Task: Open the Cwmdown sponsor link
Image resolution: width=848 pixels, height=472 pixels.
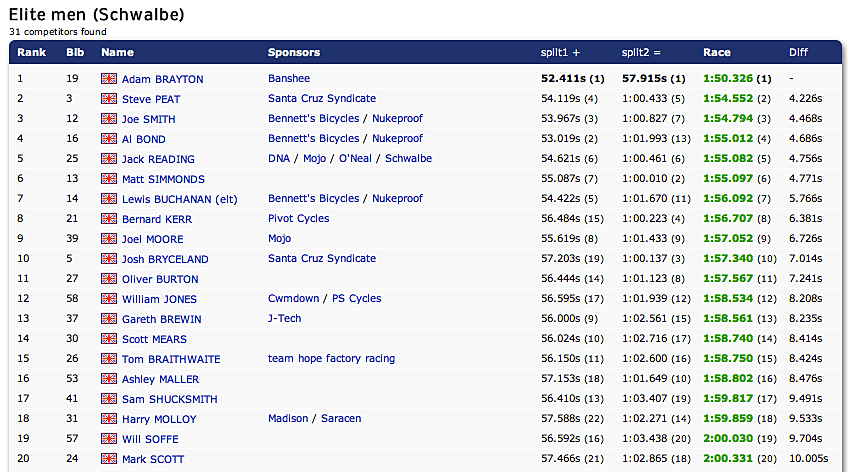Action: tap(294, 299)
